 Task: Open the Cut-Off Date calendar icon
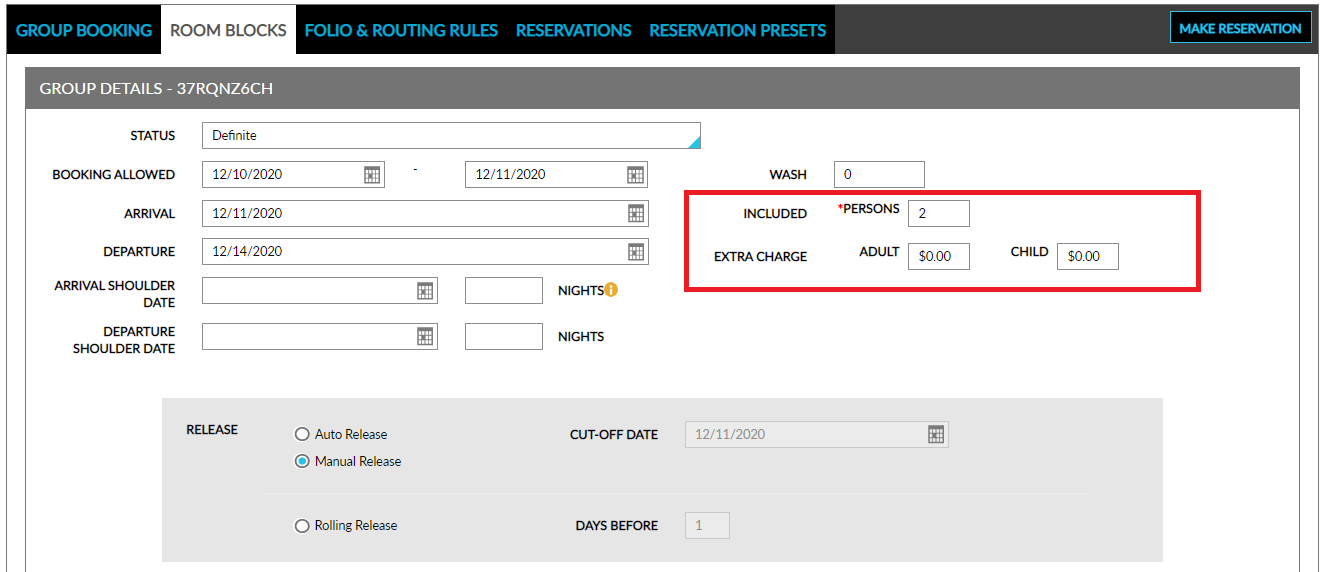(x=936, y=434)
